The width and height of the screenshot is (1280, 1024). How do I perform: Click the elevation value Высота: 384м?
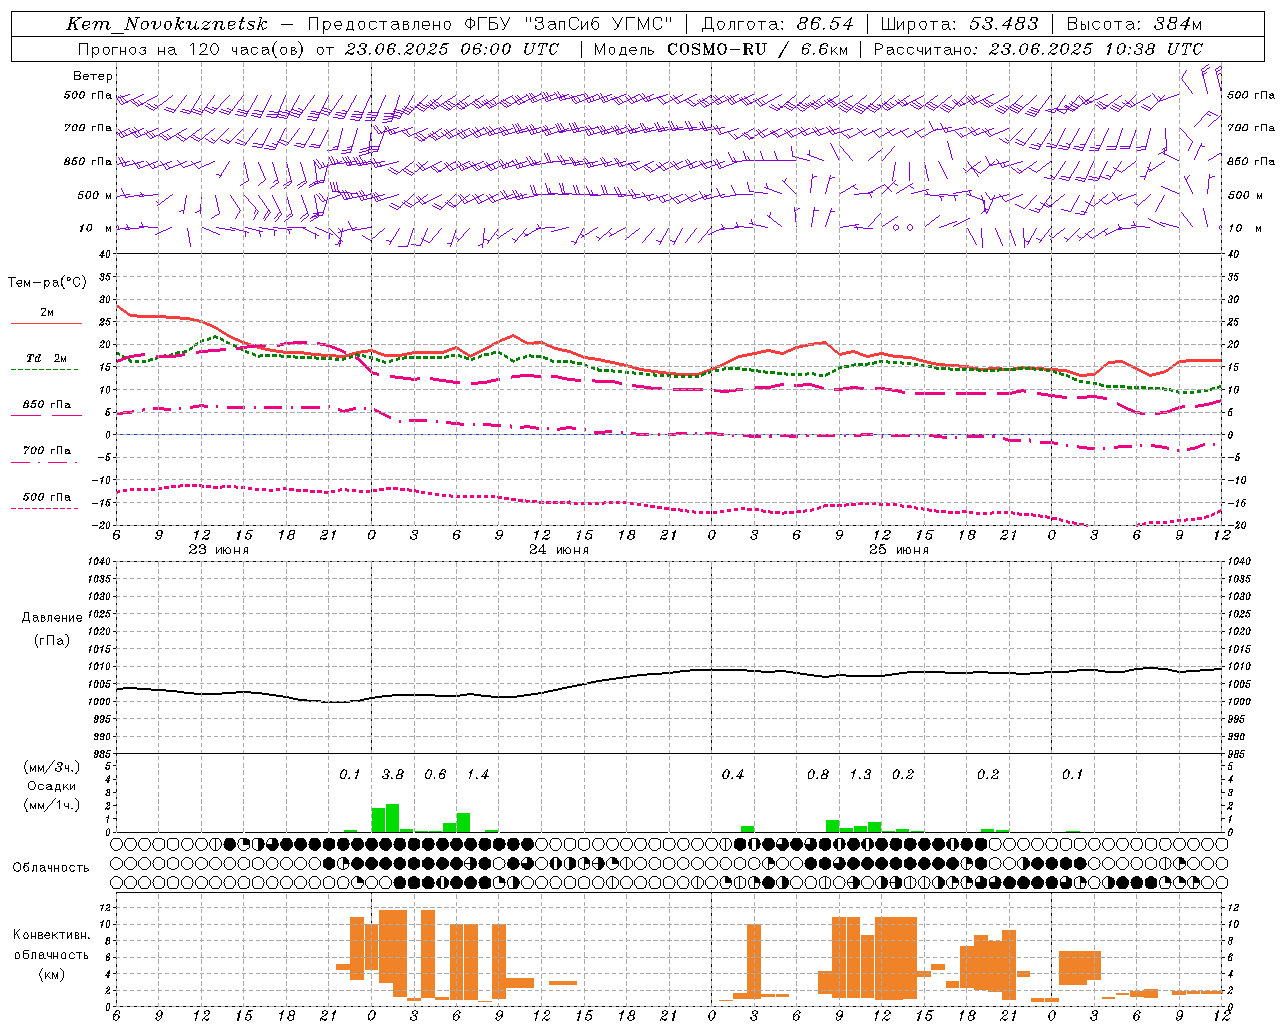(1134, 24)
